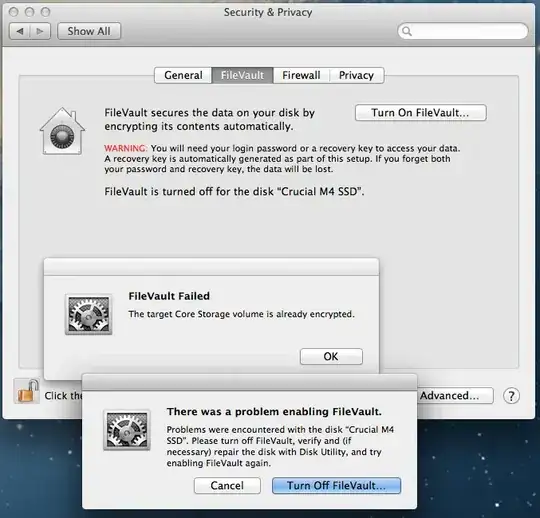Cancel the problem enabling FileVault dialog

[x=227, y=485]
